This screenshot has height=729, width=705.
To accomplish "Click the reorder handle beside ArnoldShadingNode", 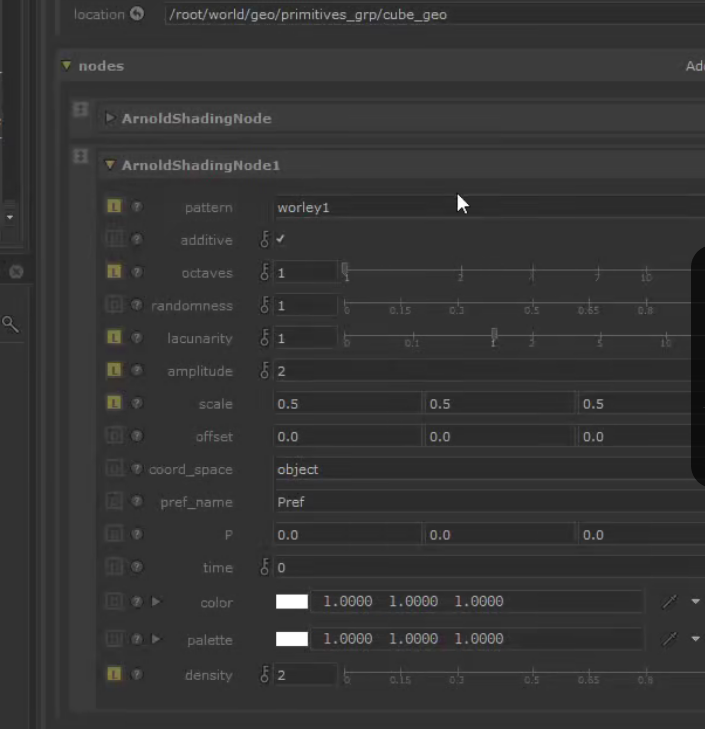I will [81, 110].
